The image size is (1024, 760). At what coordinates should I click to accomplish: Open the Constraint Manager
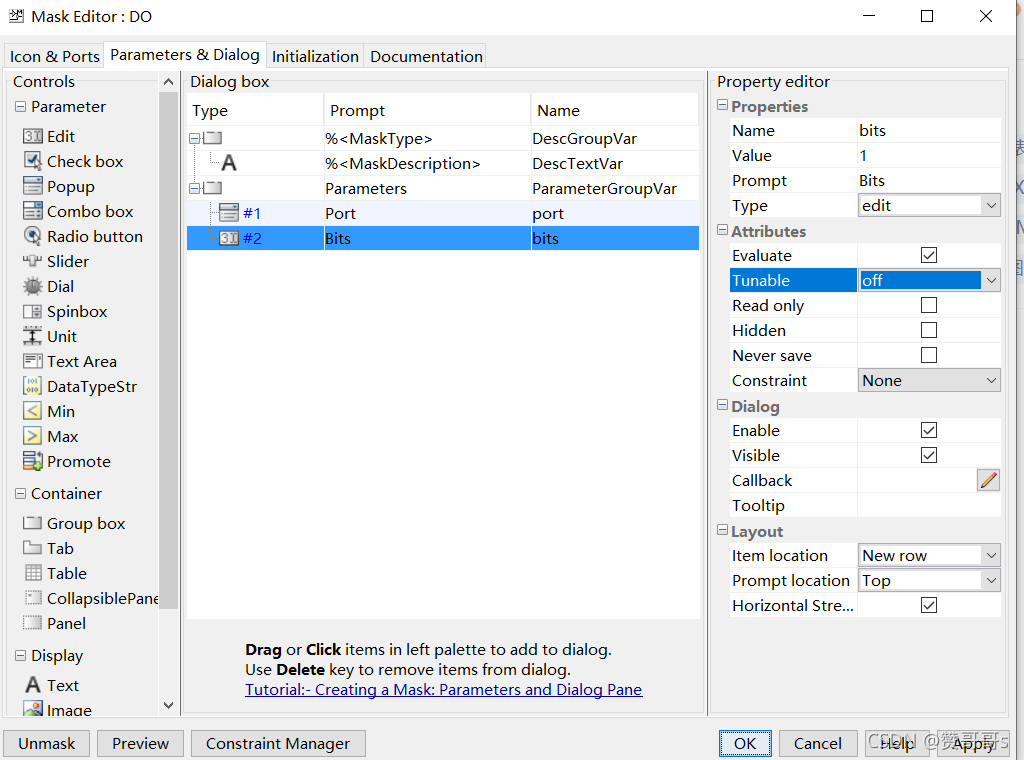click(x=278, y=744)
